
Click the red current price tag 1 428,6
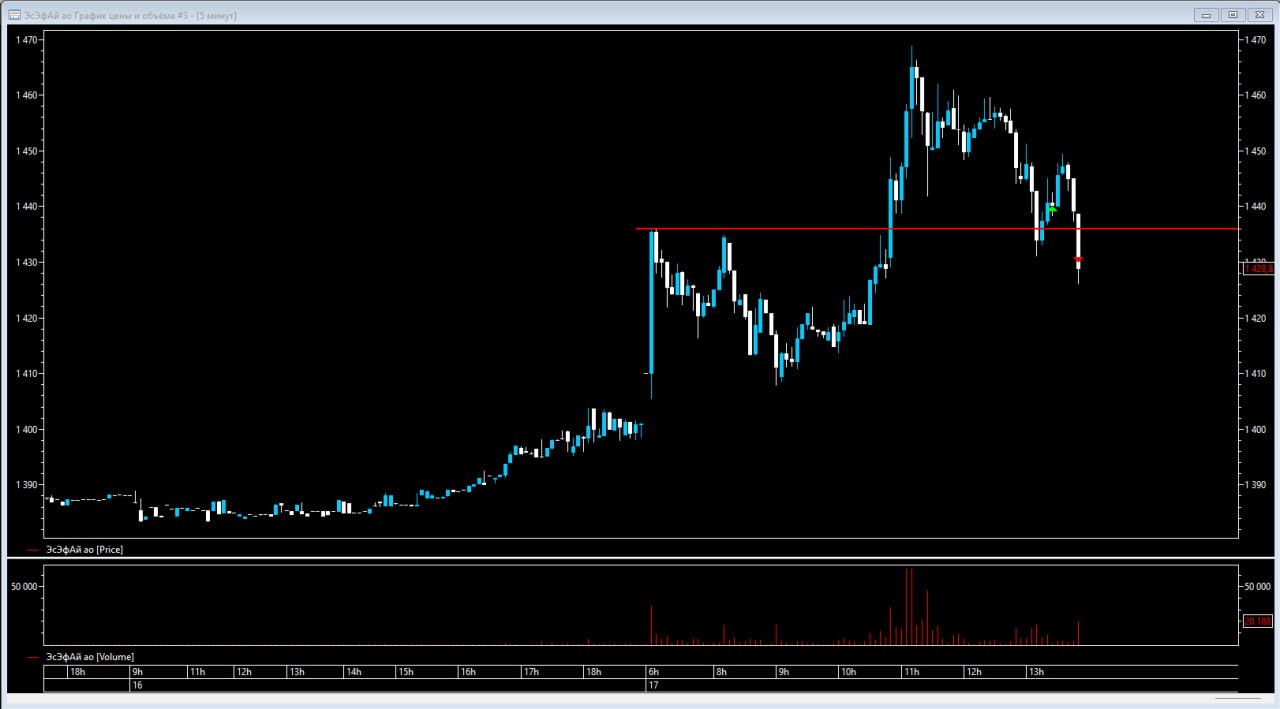point(1257,268)
